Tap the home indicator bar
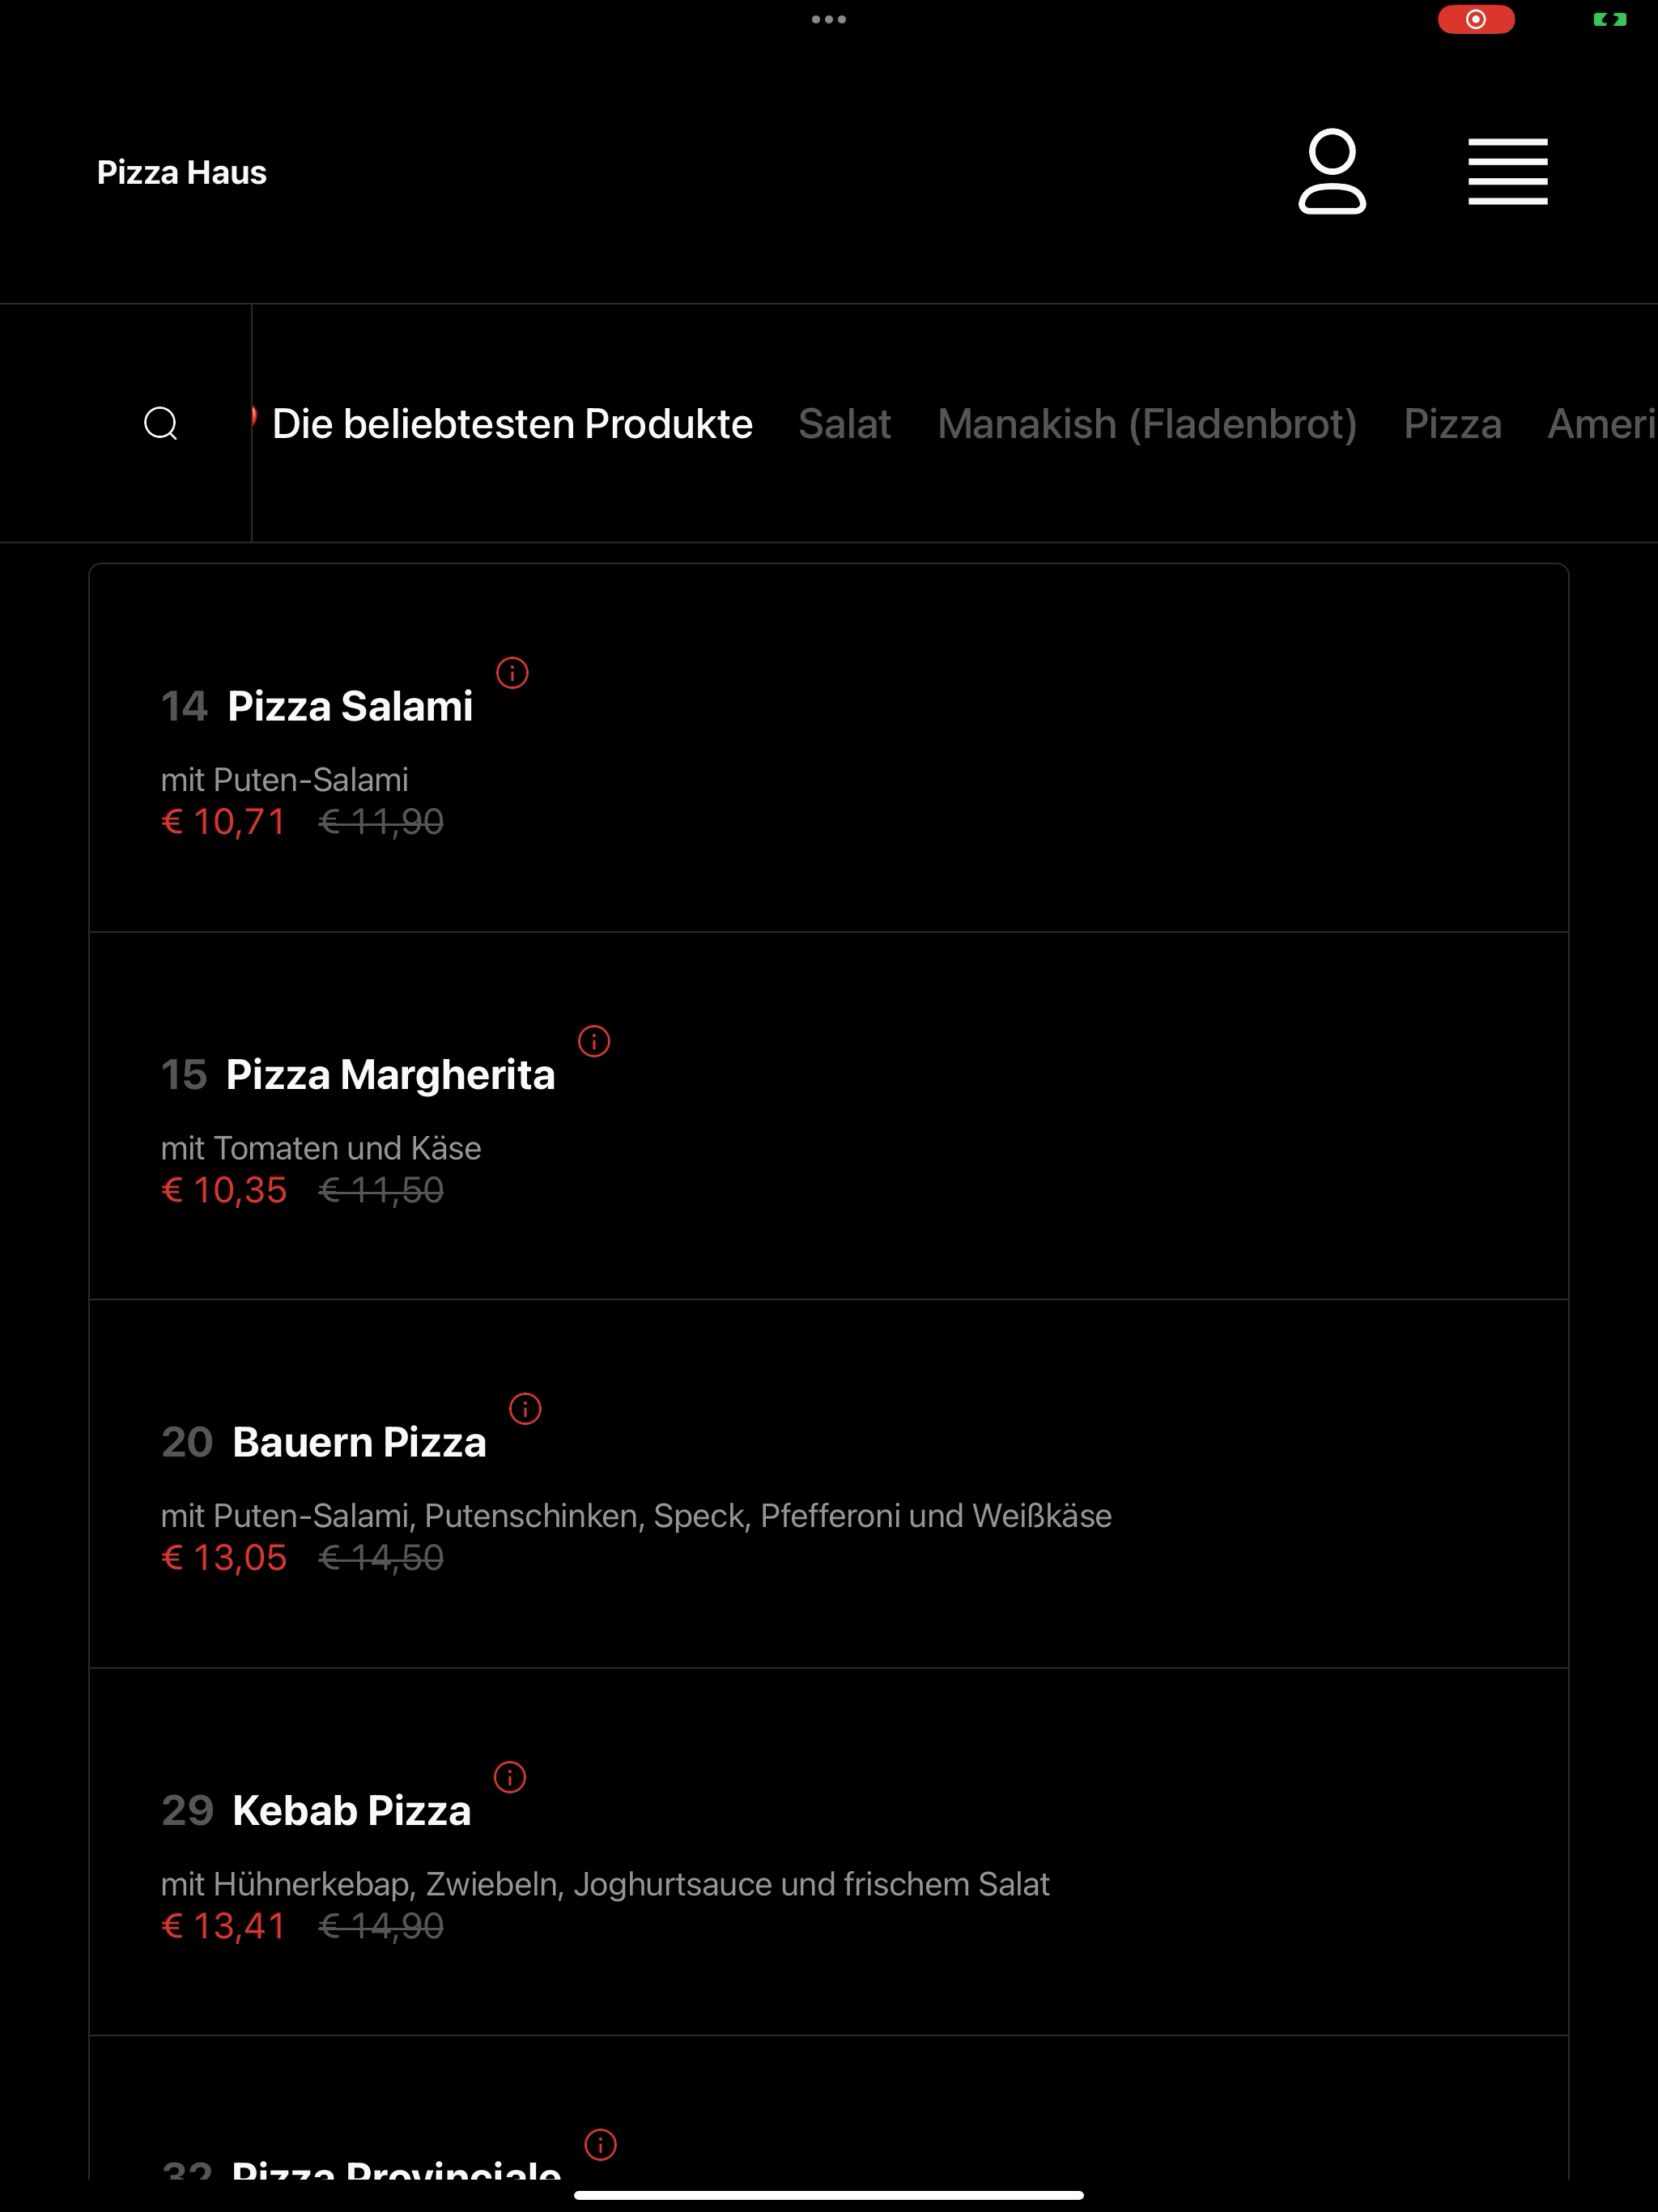The height and width of the screenshot is (2212, 1658). point(829,2195)
